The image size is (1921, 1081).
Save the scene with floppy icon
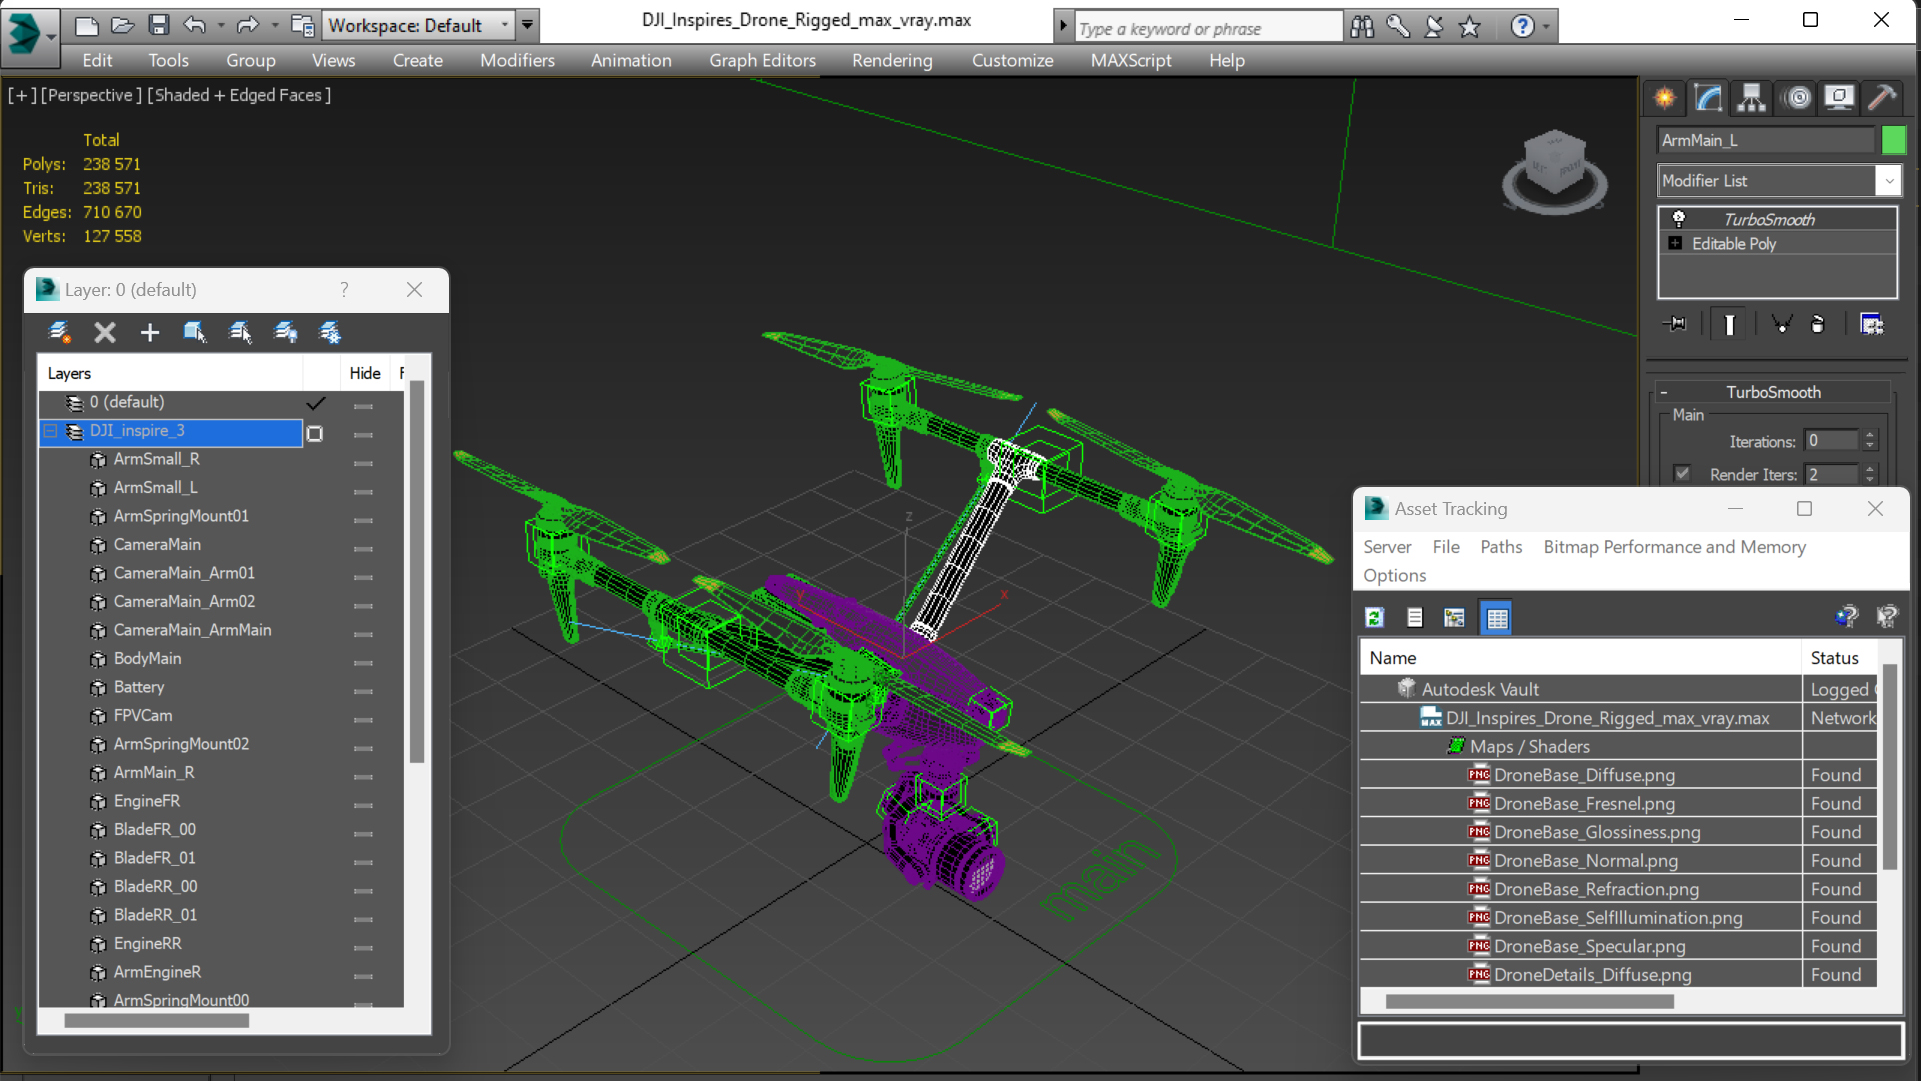158,25
